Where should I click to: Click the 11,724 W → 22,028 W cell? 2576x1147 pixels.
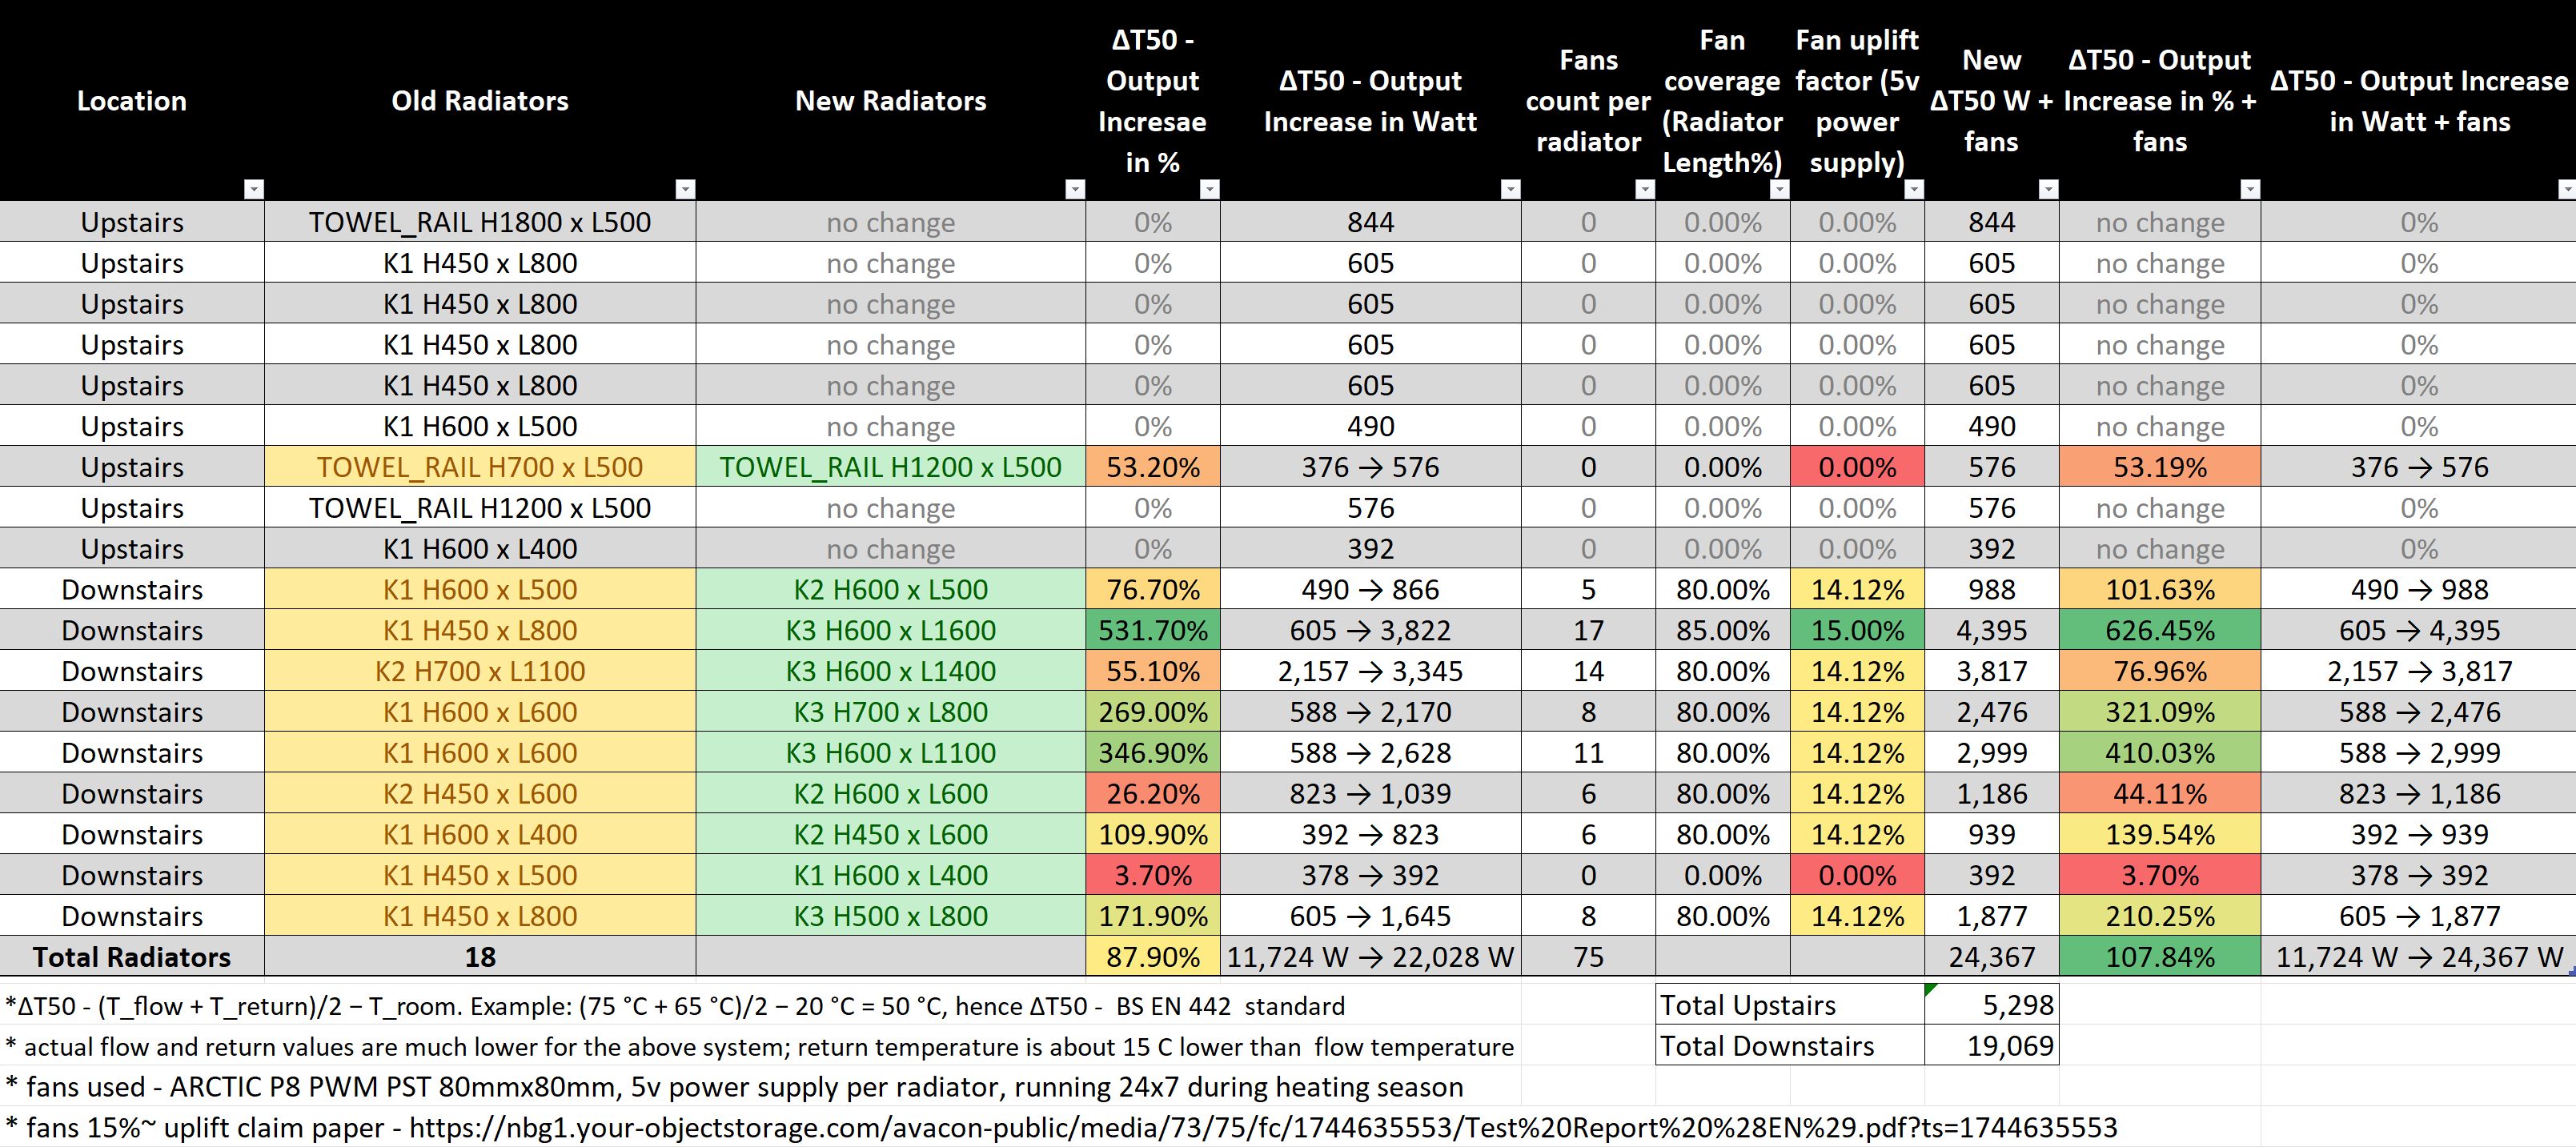(1370, 957)
